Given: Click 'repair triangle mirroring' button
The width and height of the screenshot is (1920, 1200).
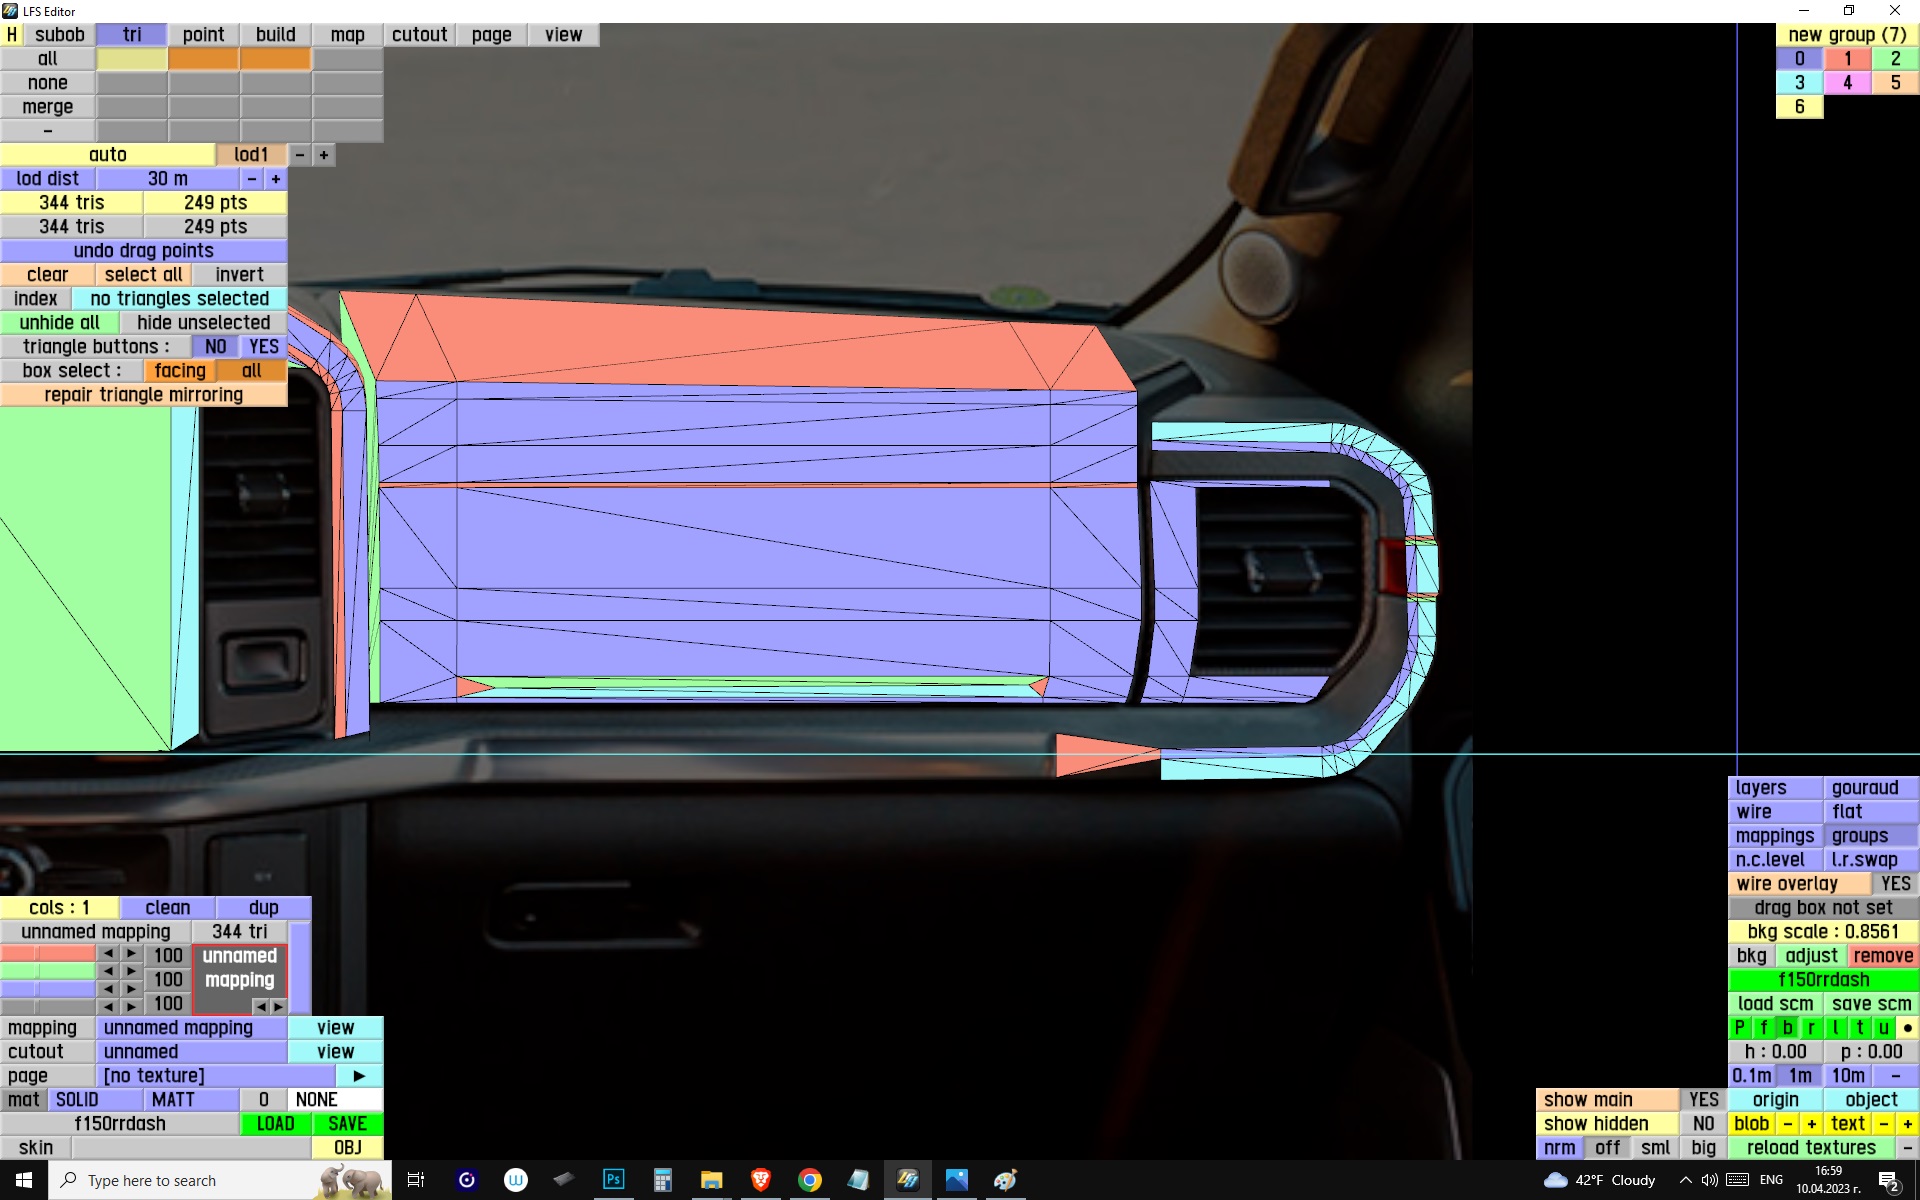Looking at the screenshot, I should (143, 395).
